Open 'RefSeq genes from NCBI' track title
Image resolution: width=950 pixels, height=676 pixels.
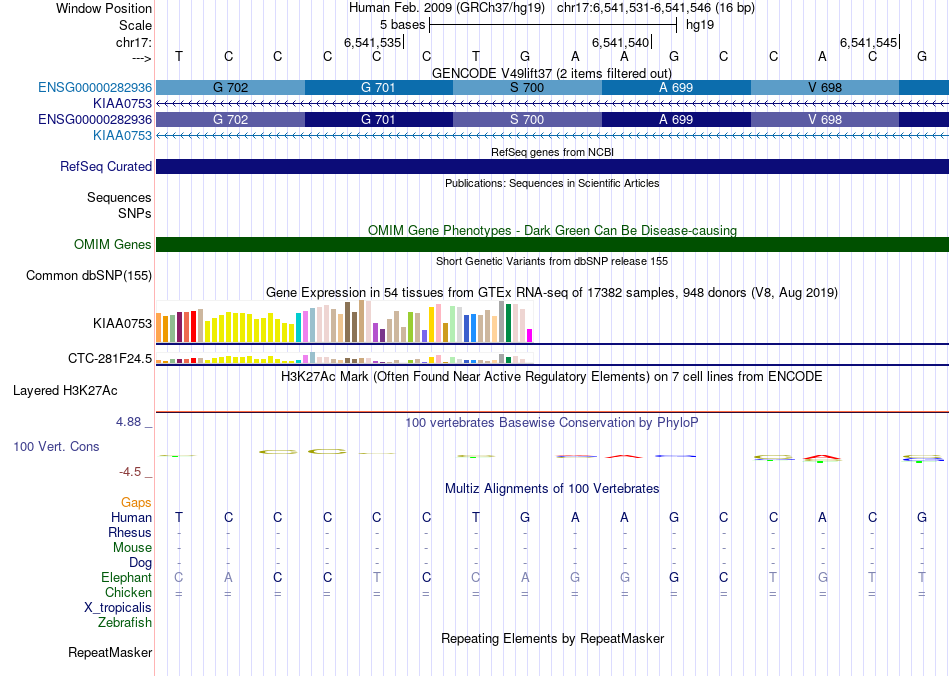[552, 152]
